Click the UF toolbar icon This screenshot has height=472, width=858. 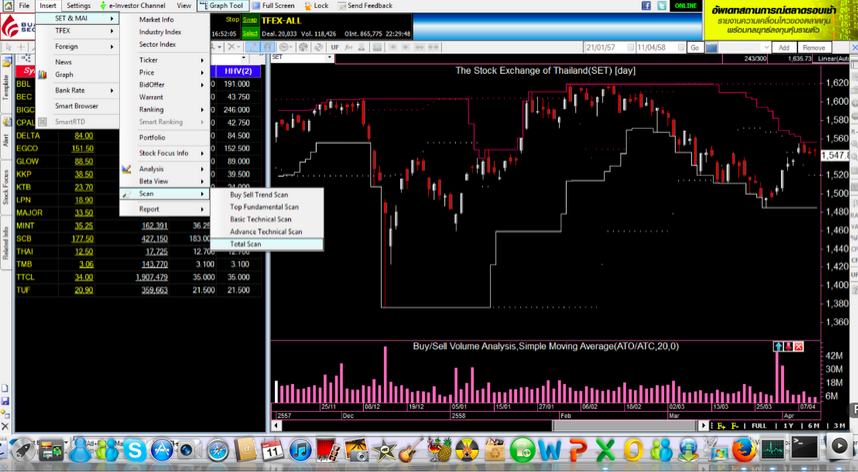[x=335, y=48]
